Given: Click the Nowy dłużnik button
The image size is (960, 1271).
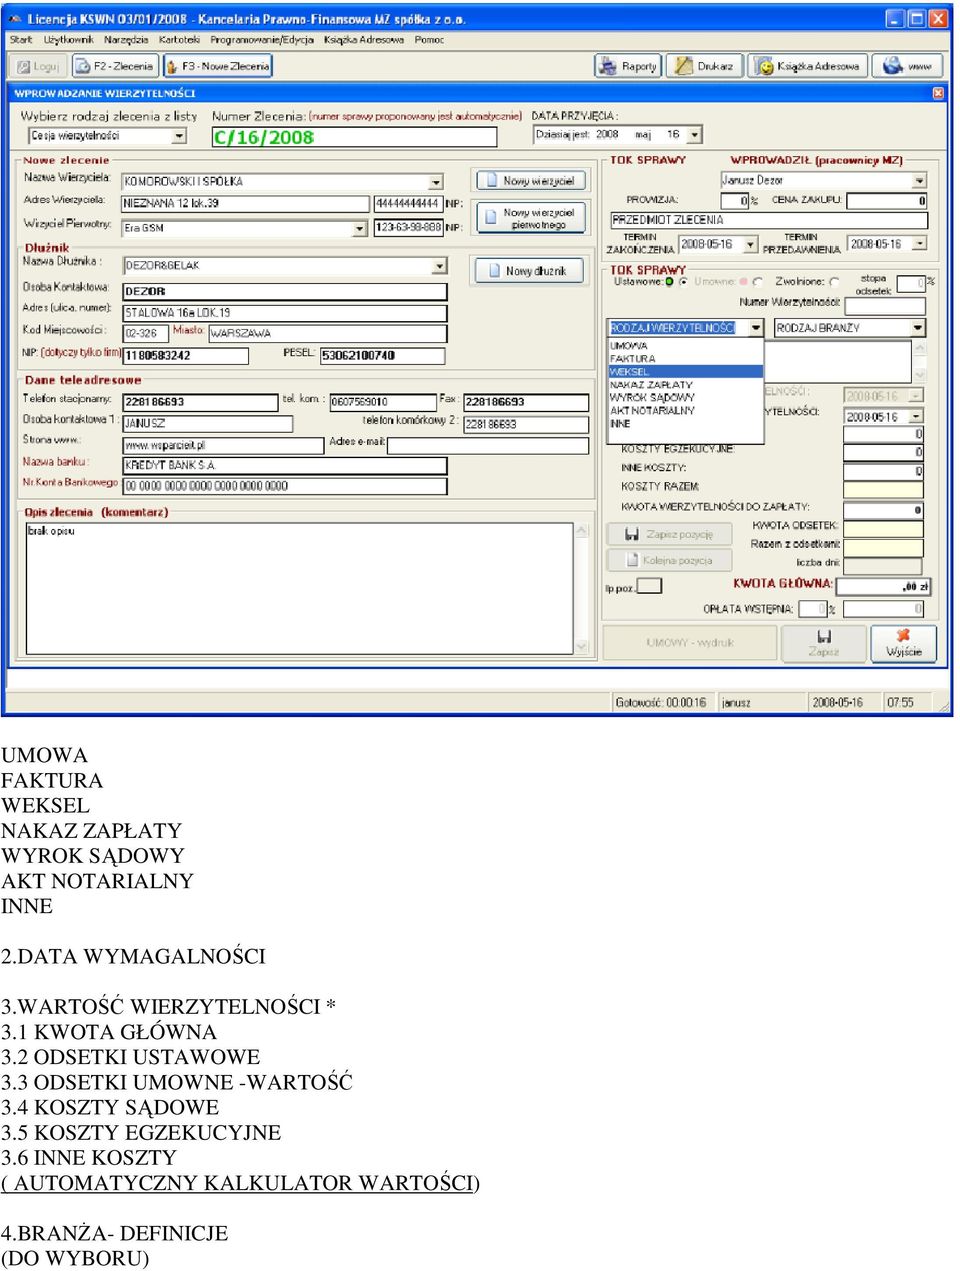Looking at the screenshot, I should (x=527, y=271).
